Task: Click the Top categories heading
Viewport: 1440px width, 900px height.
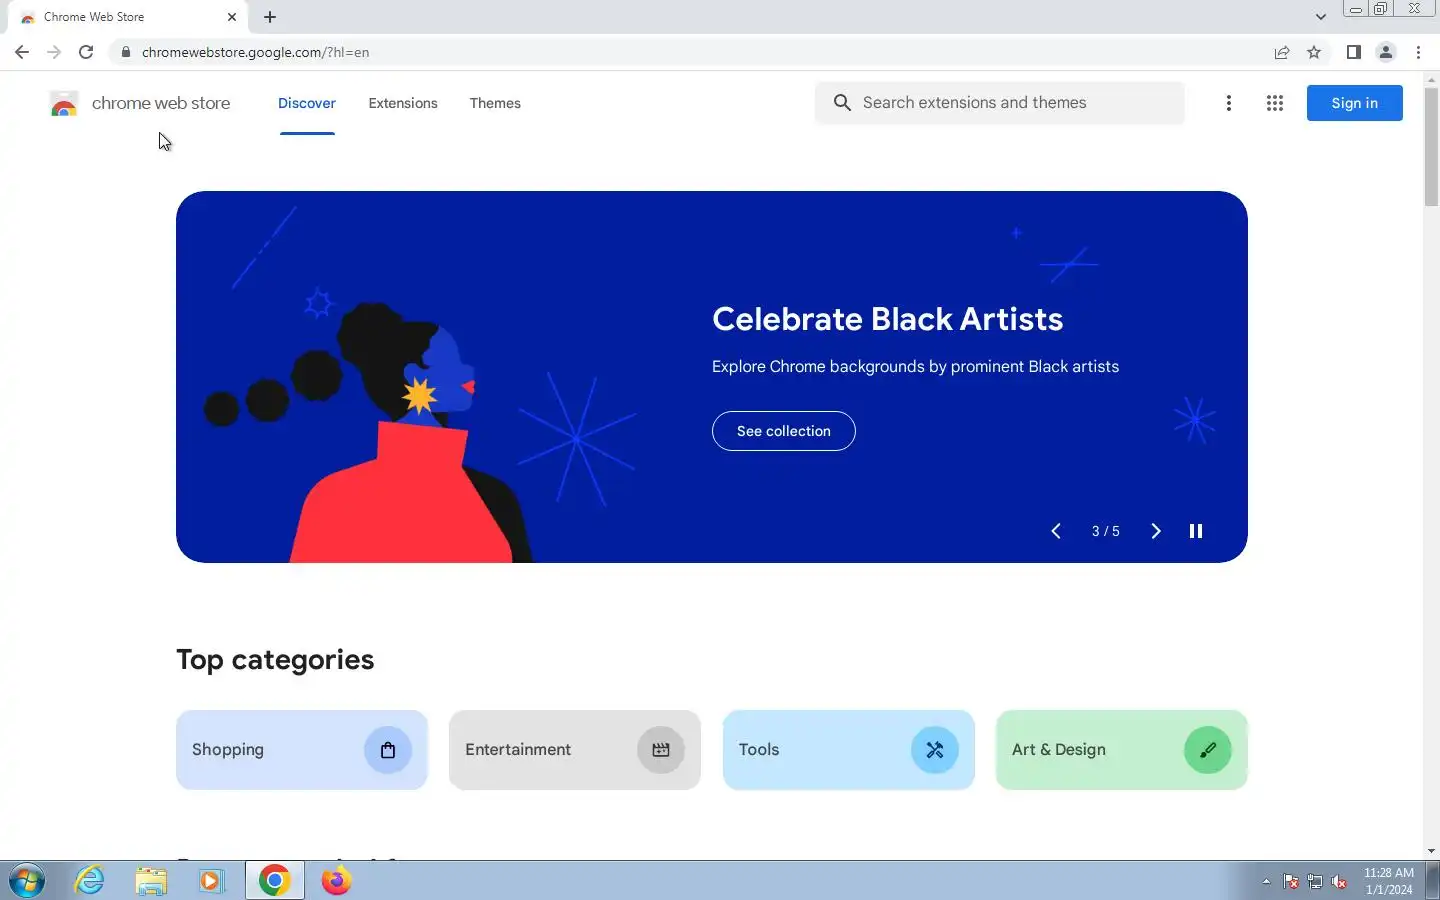Action: click(x=275, y=660)
